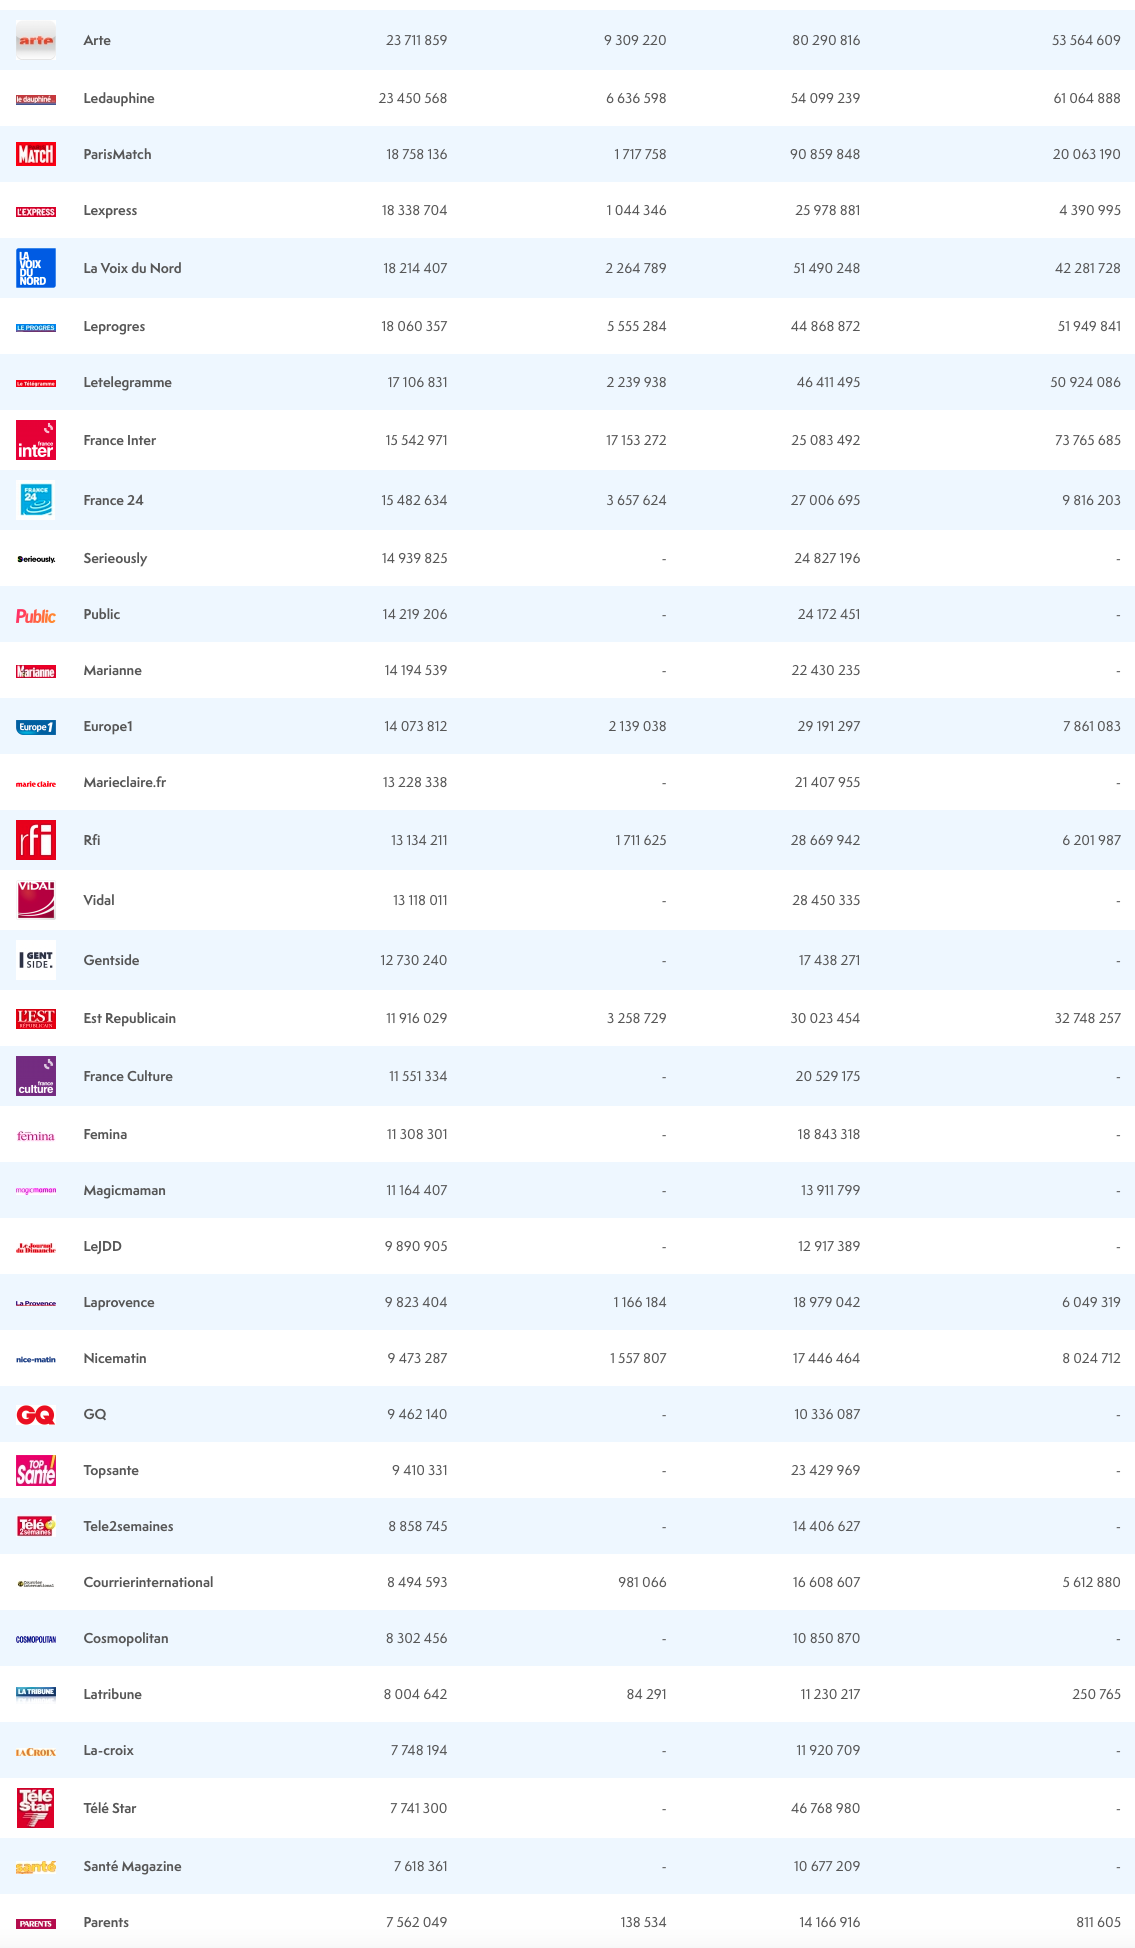Click Lexpress value 18 338 704
This screenshot has width=1135, height=1948.
coord(414,210)
